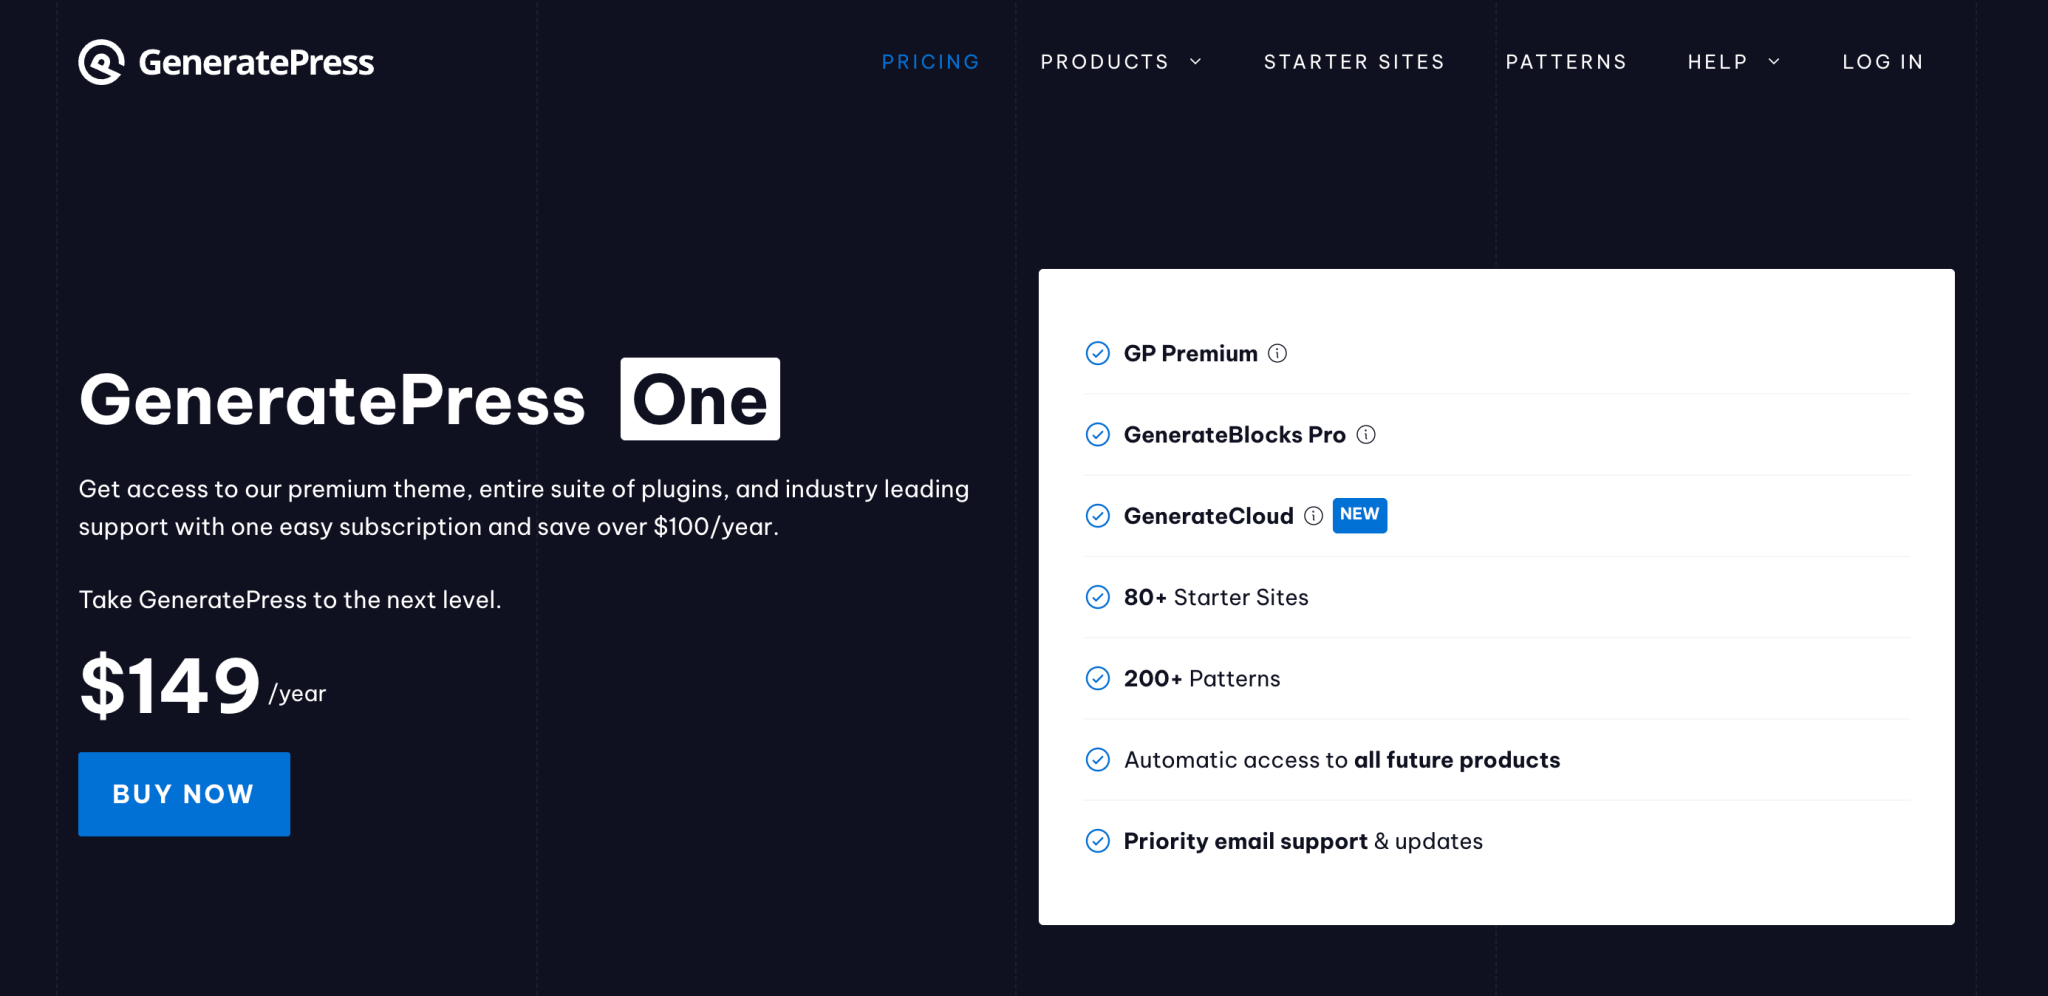Click the GenerateBlocks Pro feature row
This screenshot has height=996, width=2048.
pyautogui.click(x=1235, y=435)
